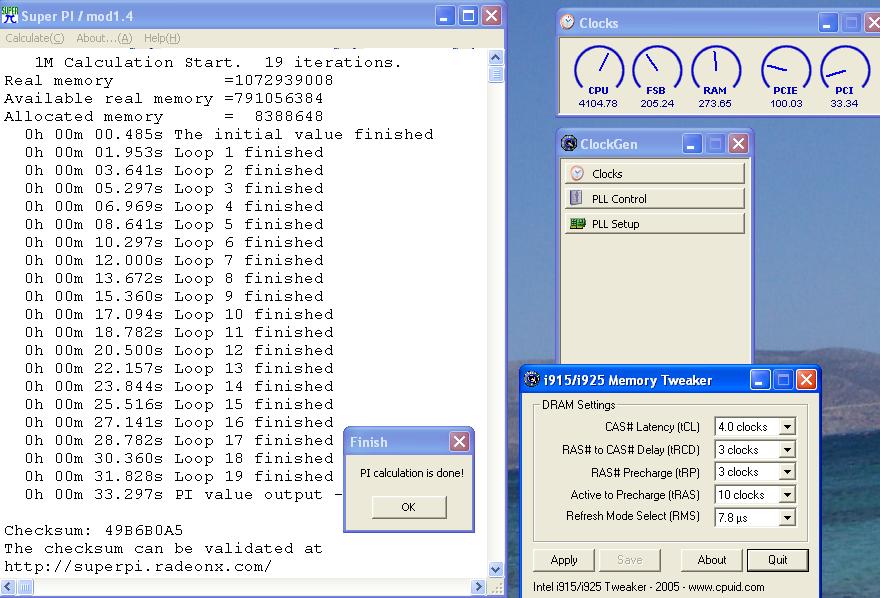Click scroll left arrow in Super PI

tap(8, 587)
